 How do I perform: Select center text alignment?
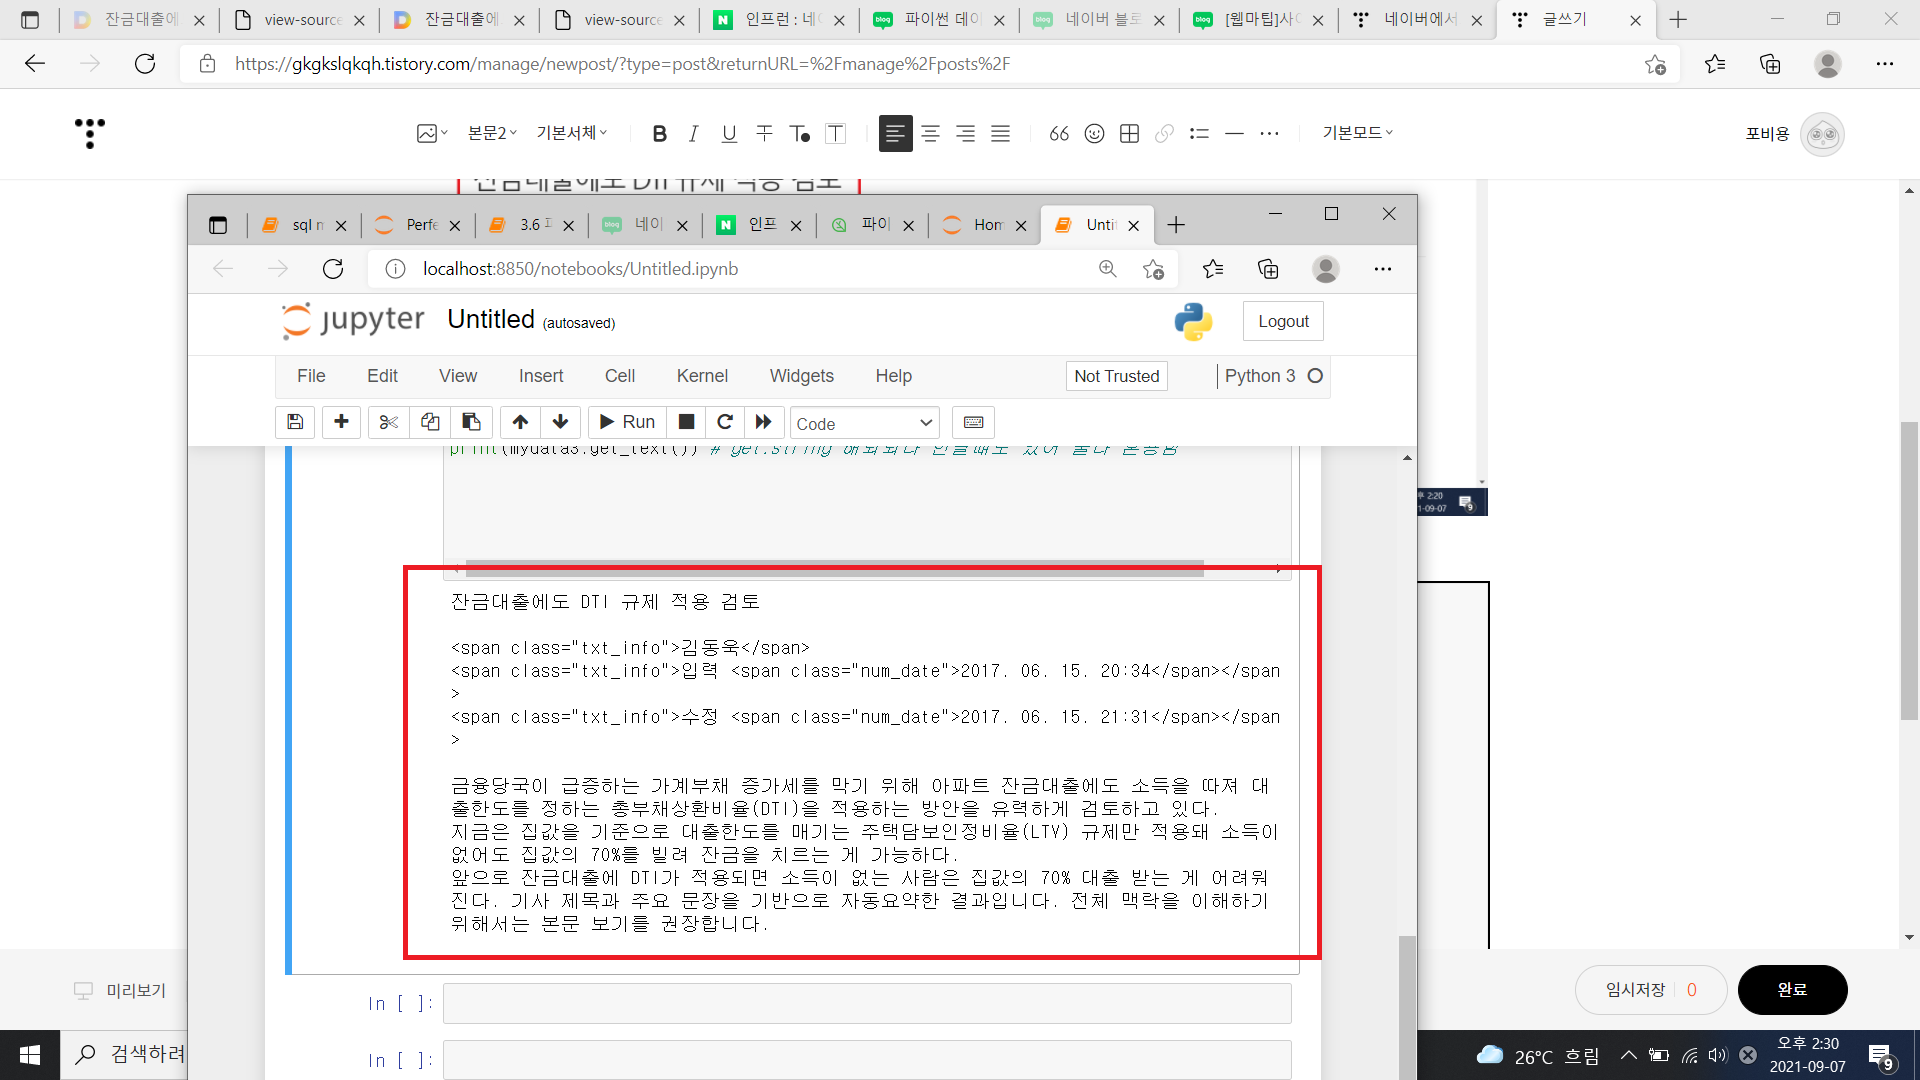point(930,133)
